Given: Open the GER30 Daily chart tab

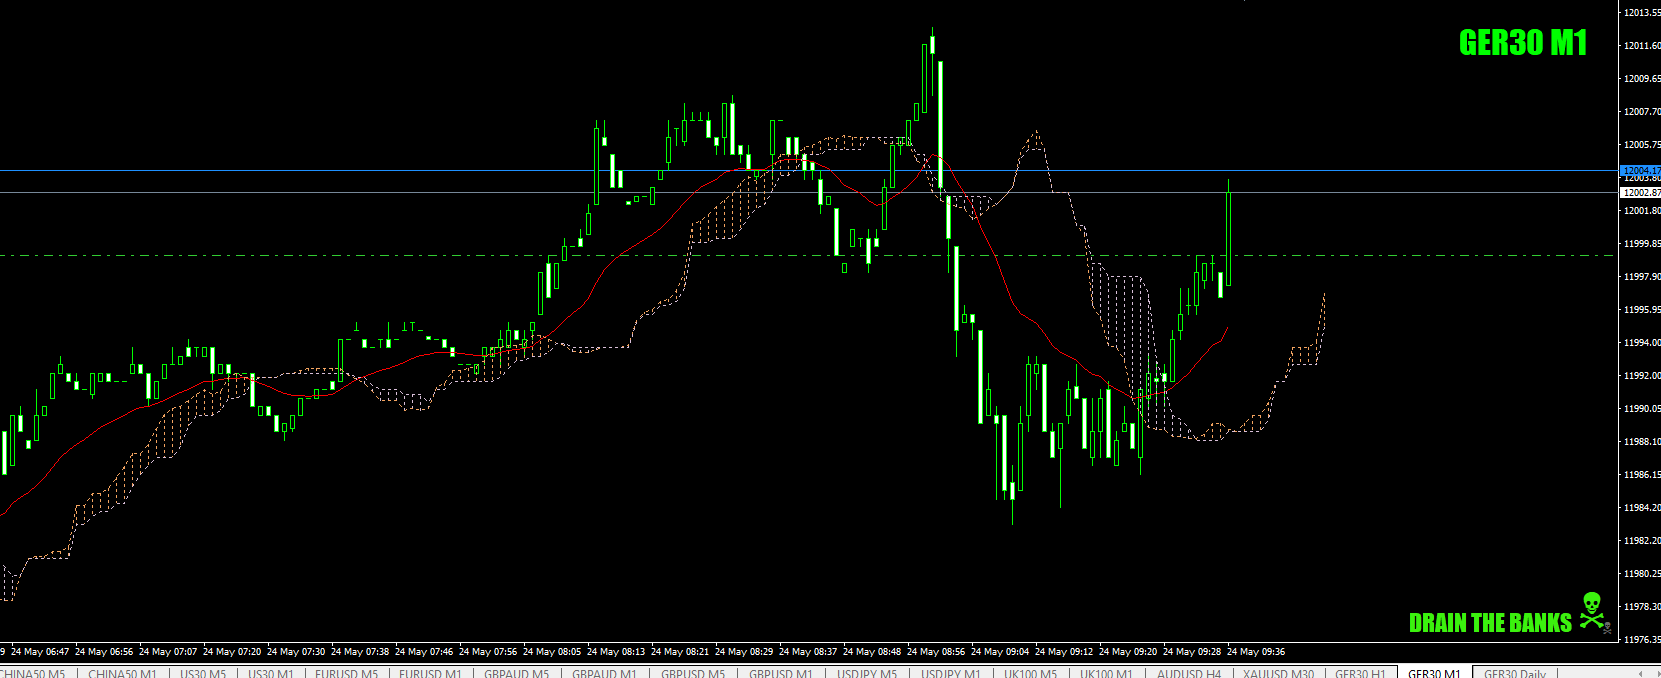Looking at the screenshot, I should tap(1514, 673).
